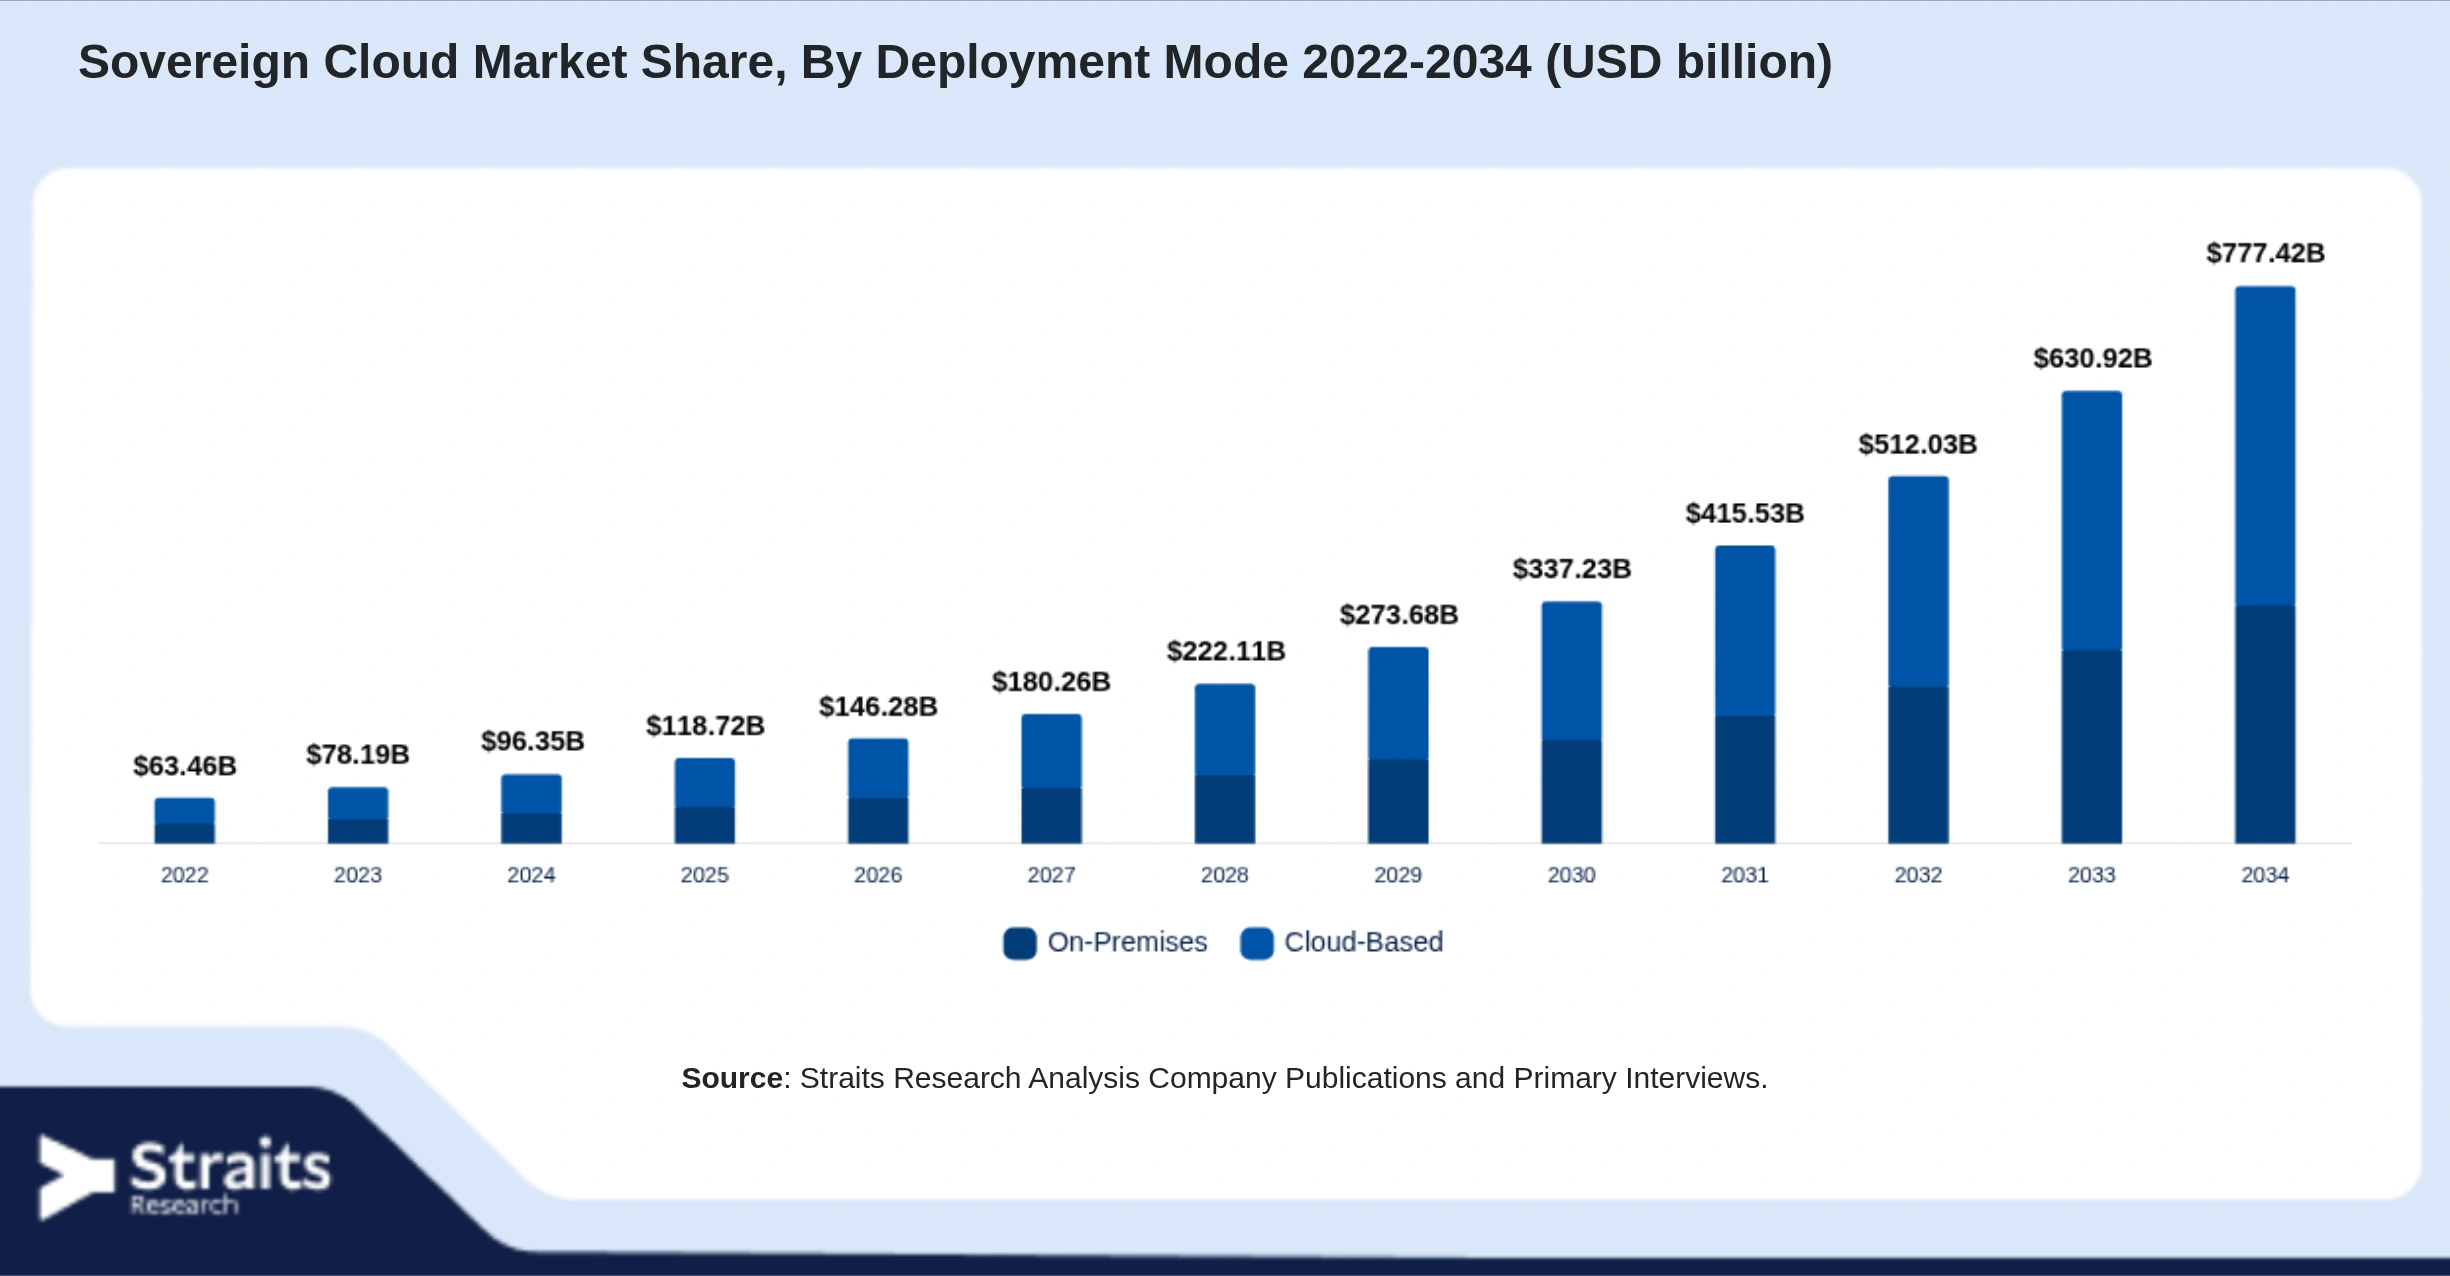
Task: Click the $512.03B data label
Action: tap(1918, 444)
